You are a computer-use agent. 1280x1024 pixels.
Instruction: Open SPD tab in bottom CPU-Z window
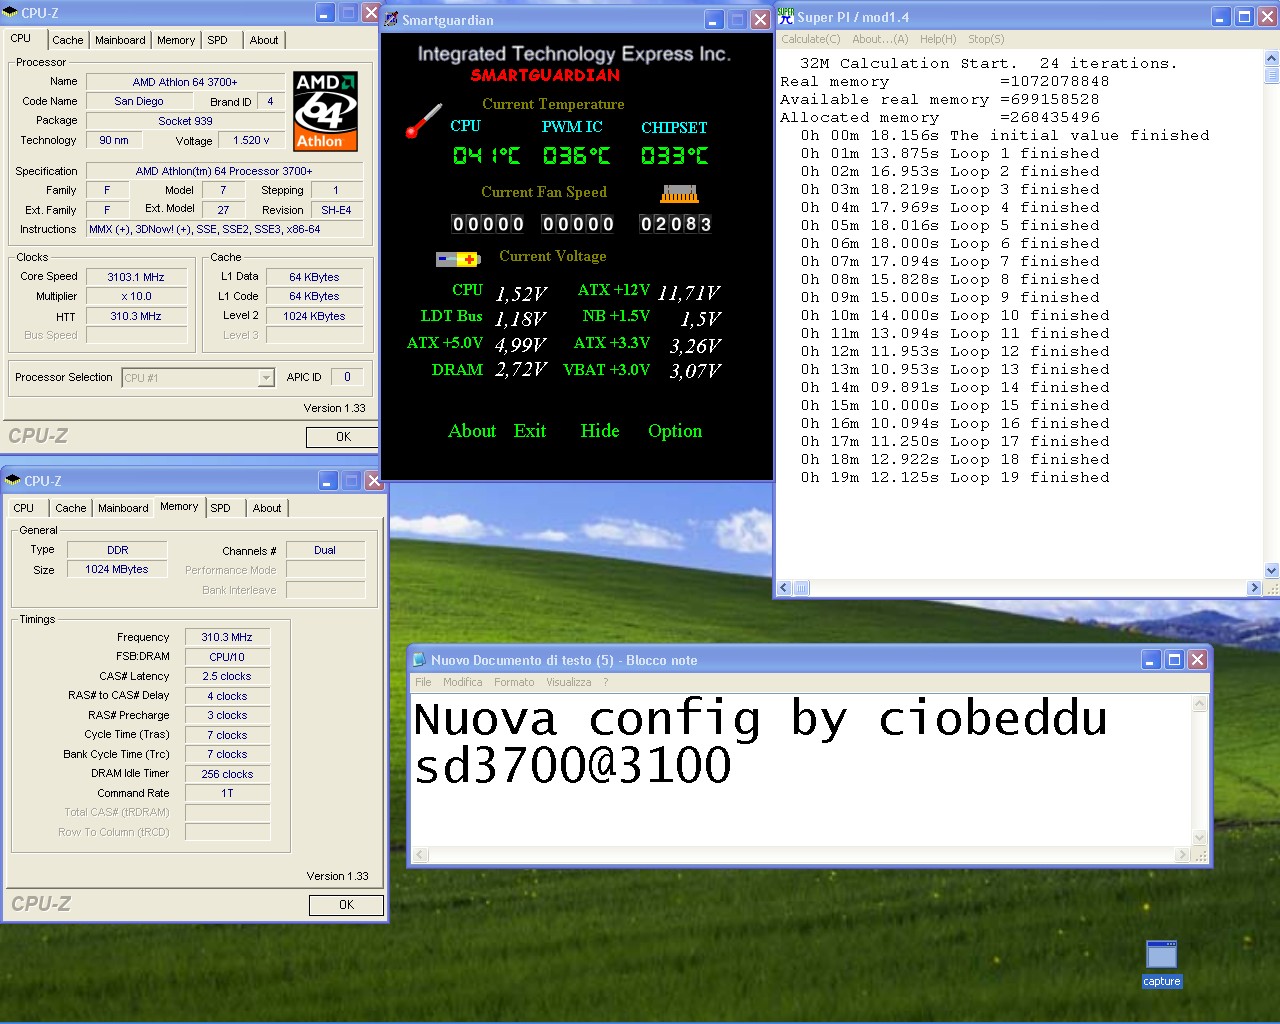coord(220,508)
